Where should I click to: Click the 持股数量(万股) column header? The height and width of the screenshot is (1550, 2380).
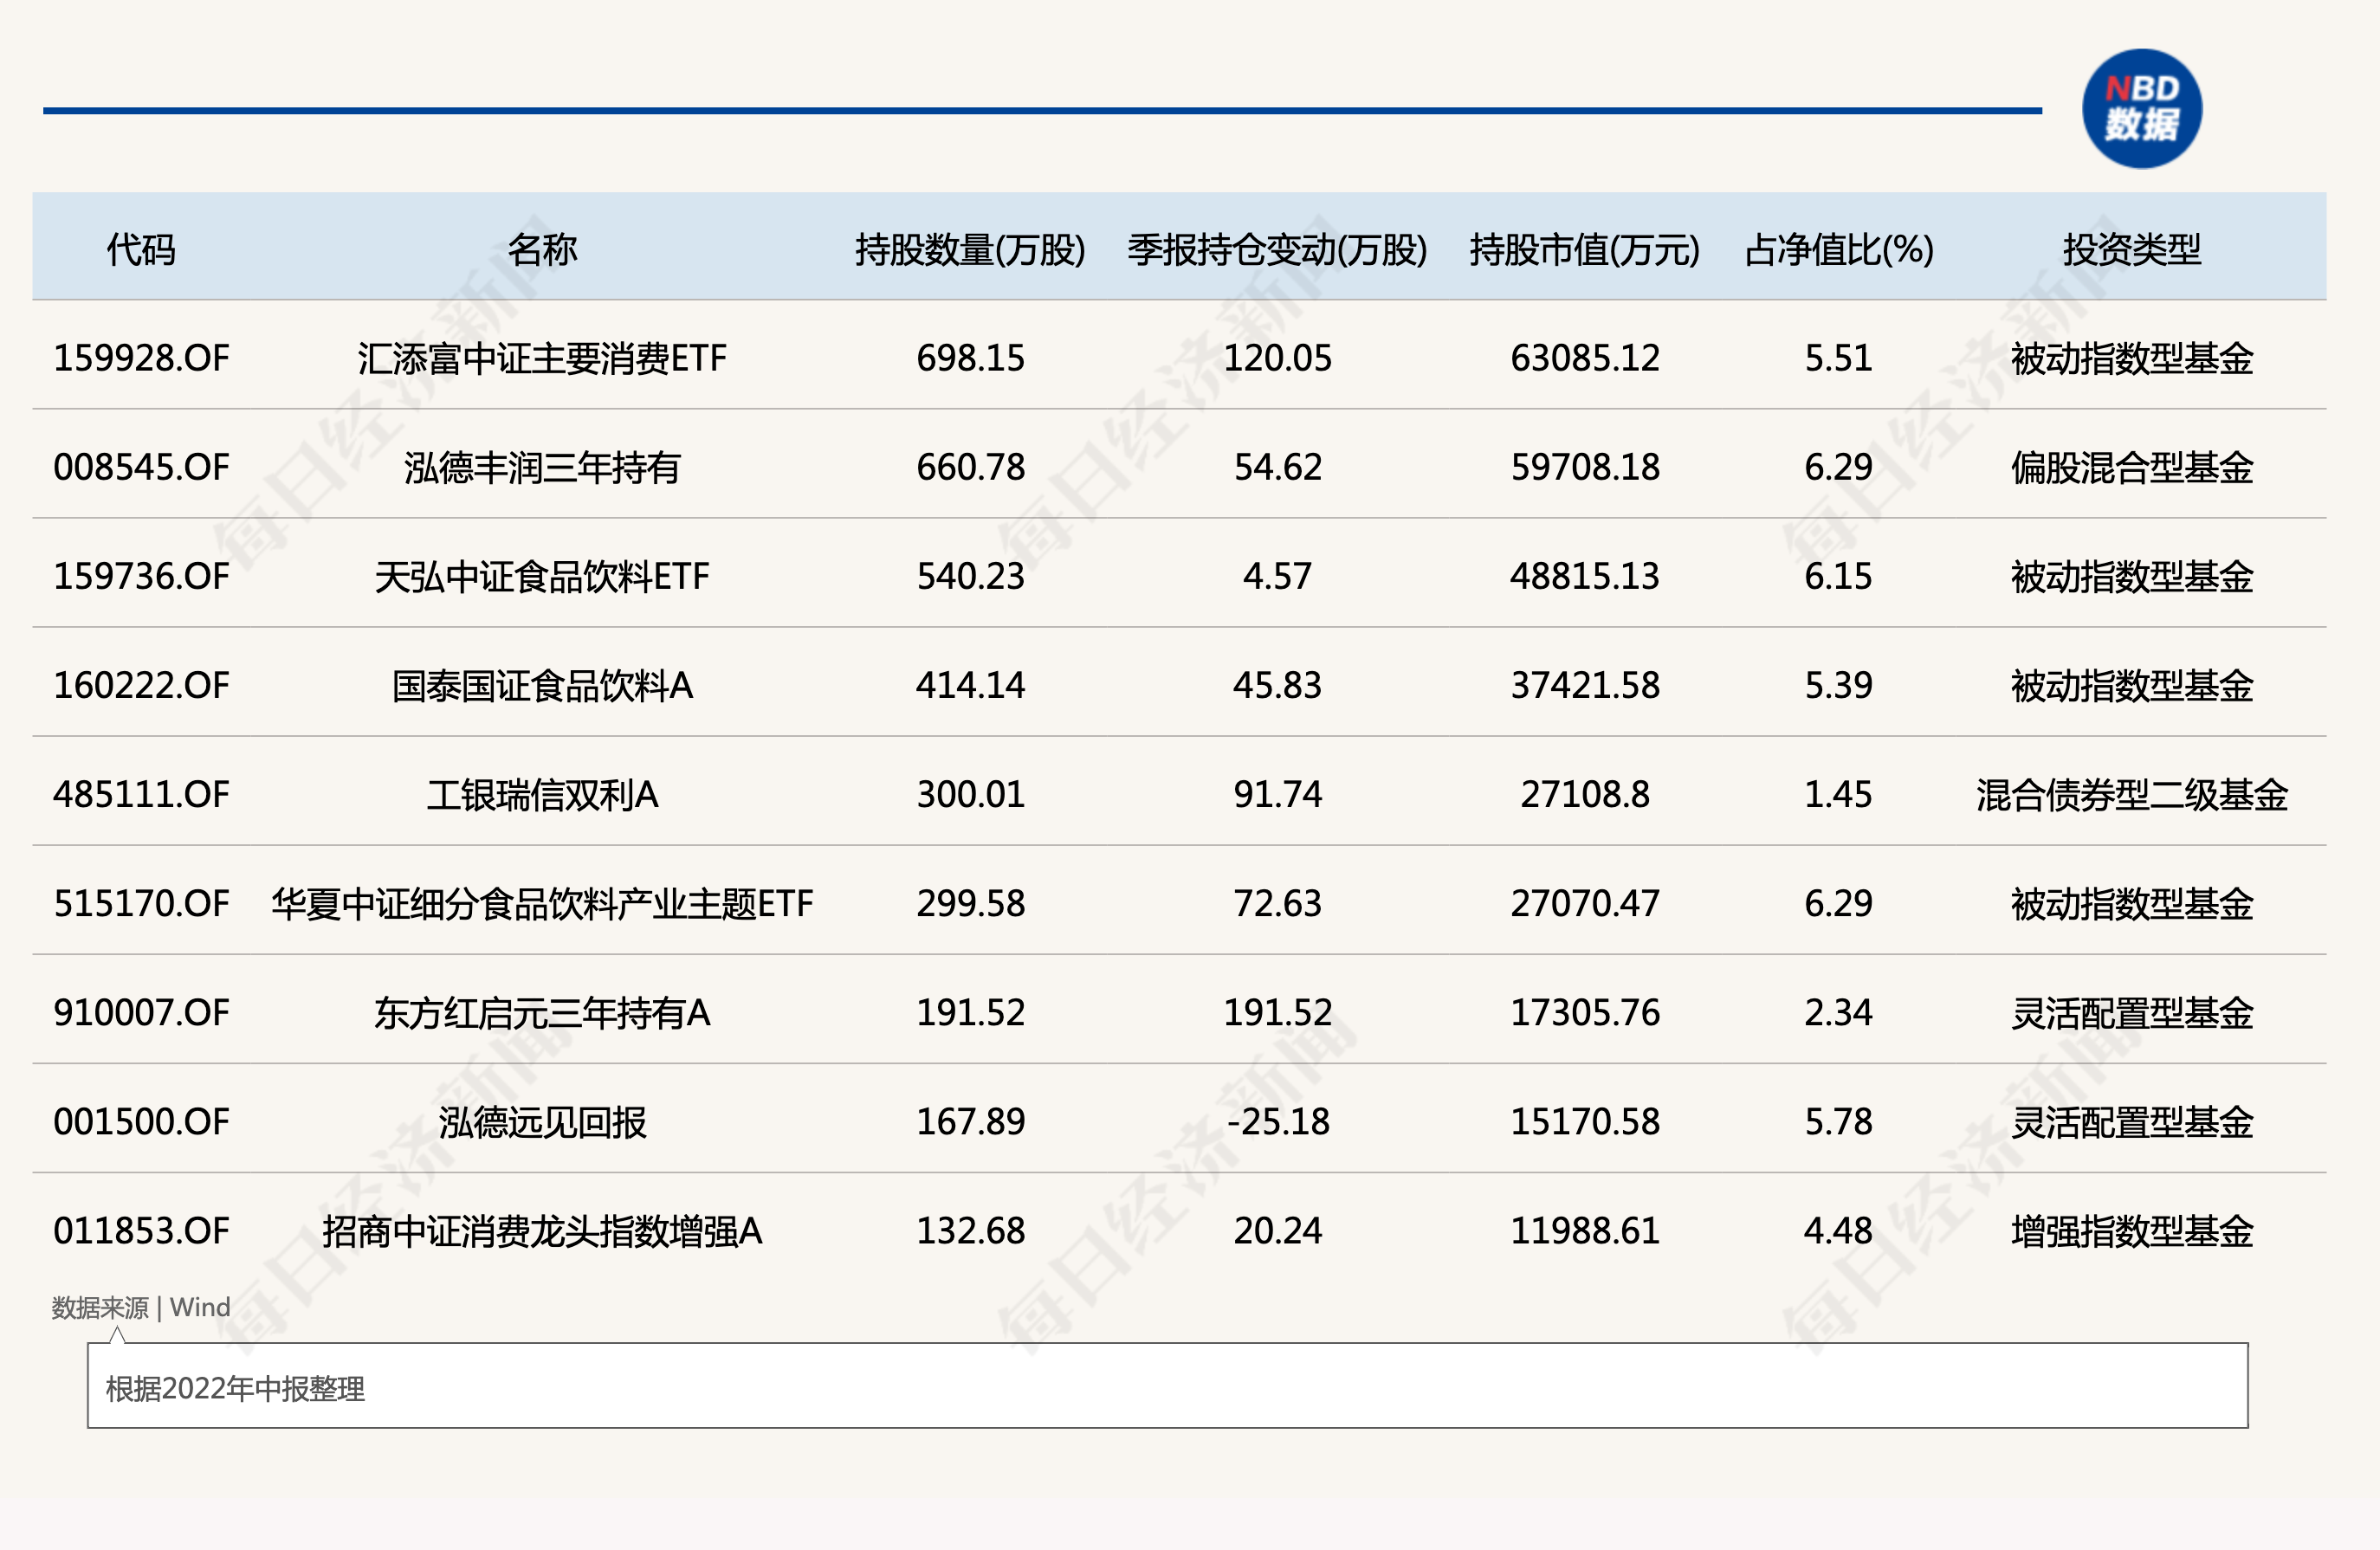tap(970, 249)
